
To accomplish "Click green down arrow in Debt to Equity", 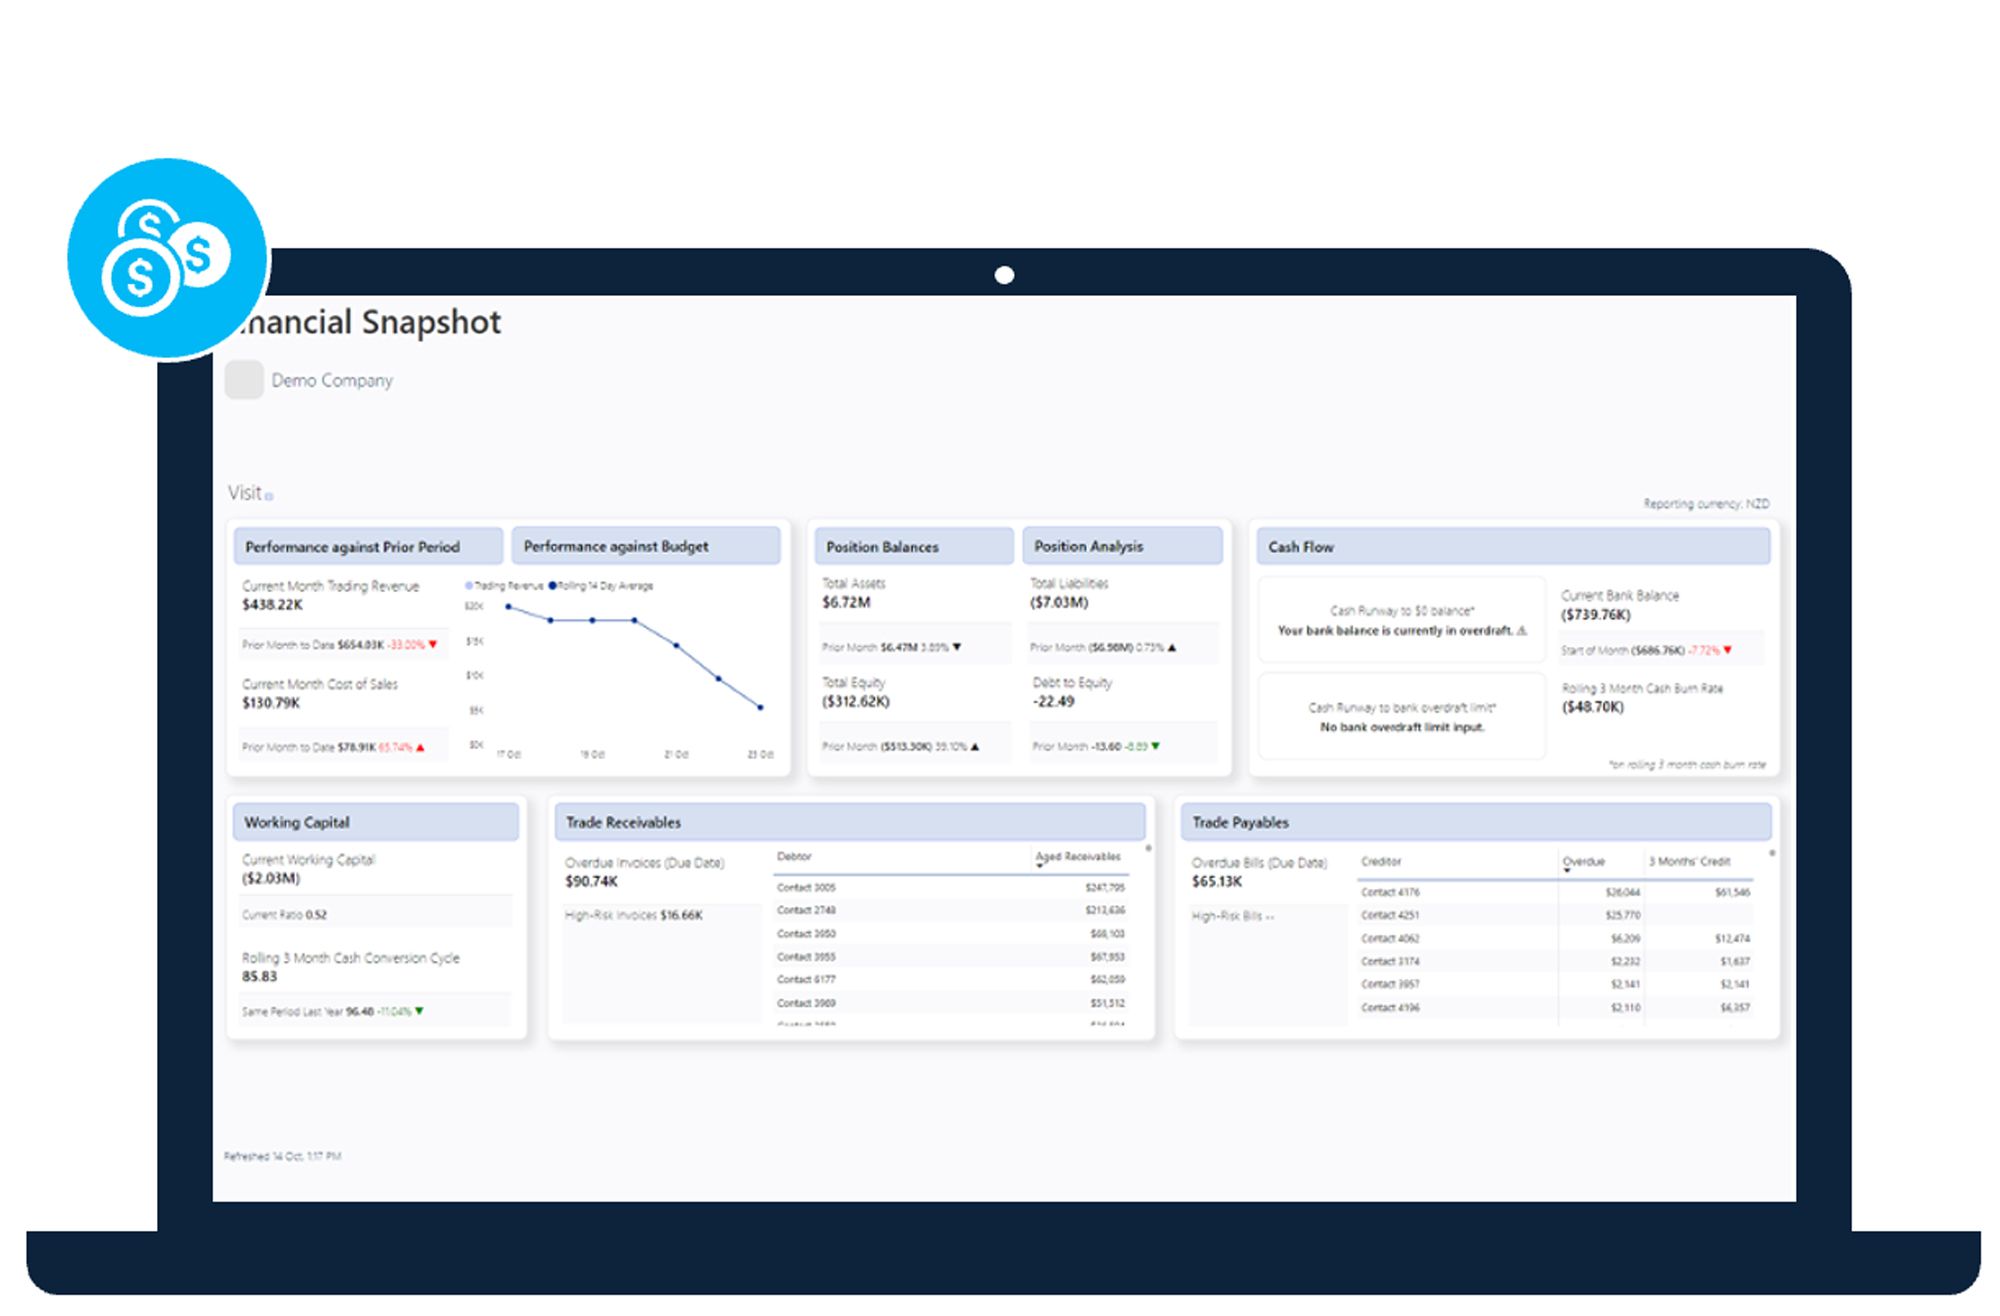I will (x=1156, y=746).
